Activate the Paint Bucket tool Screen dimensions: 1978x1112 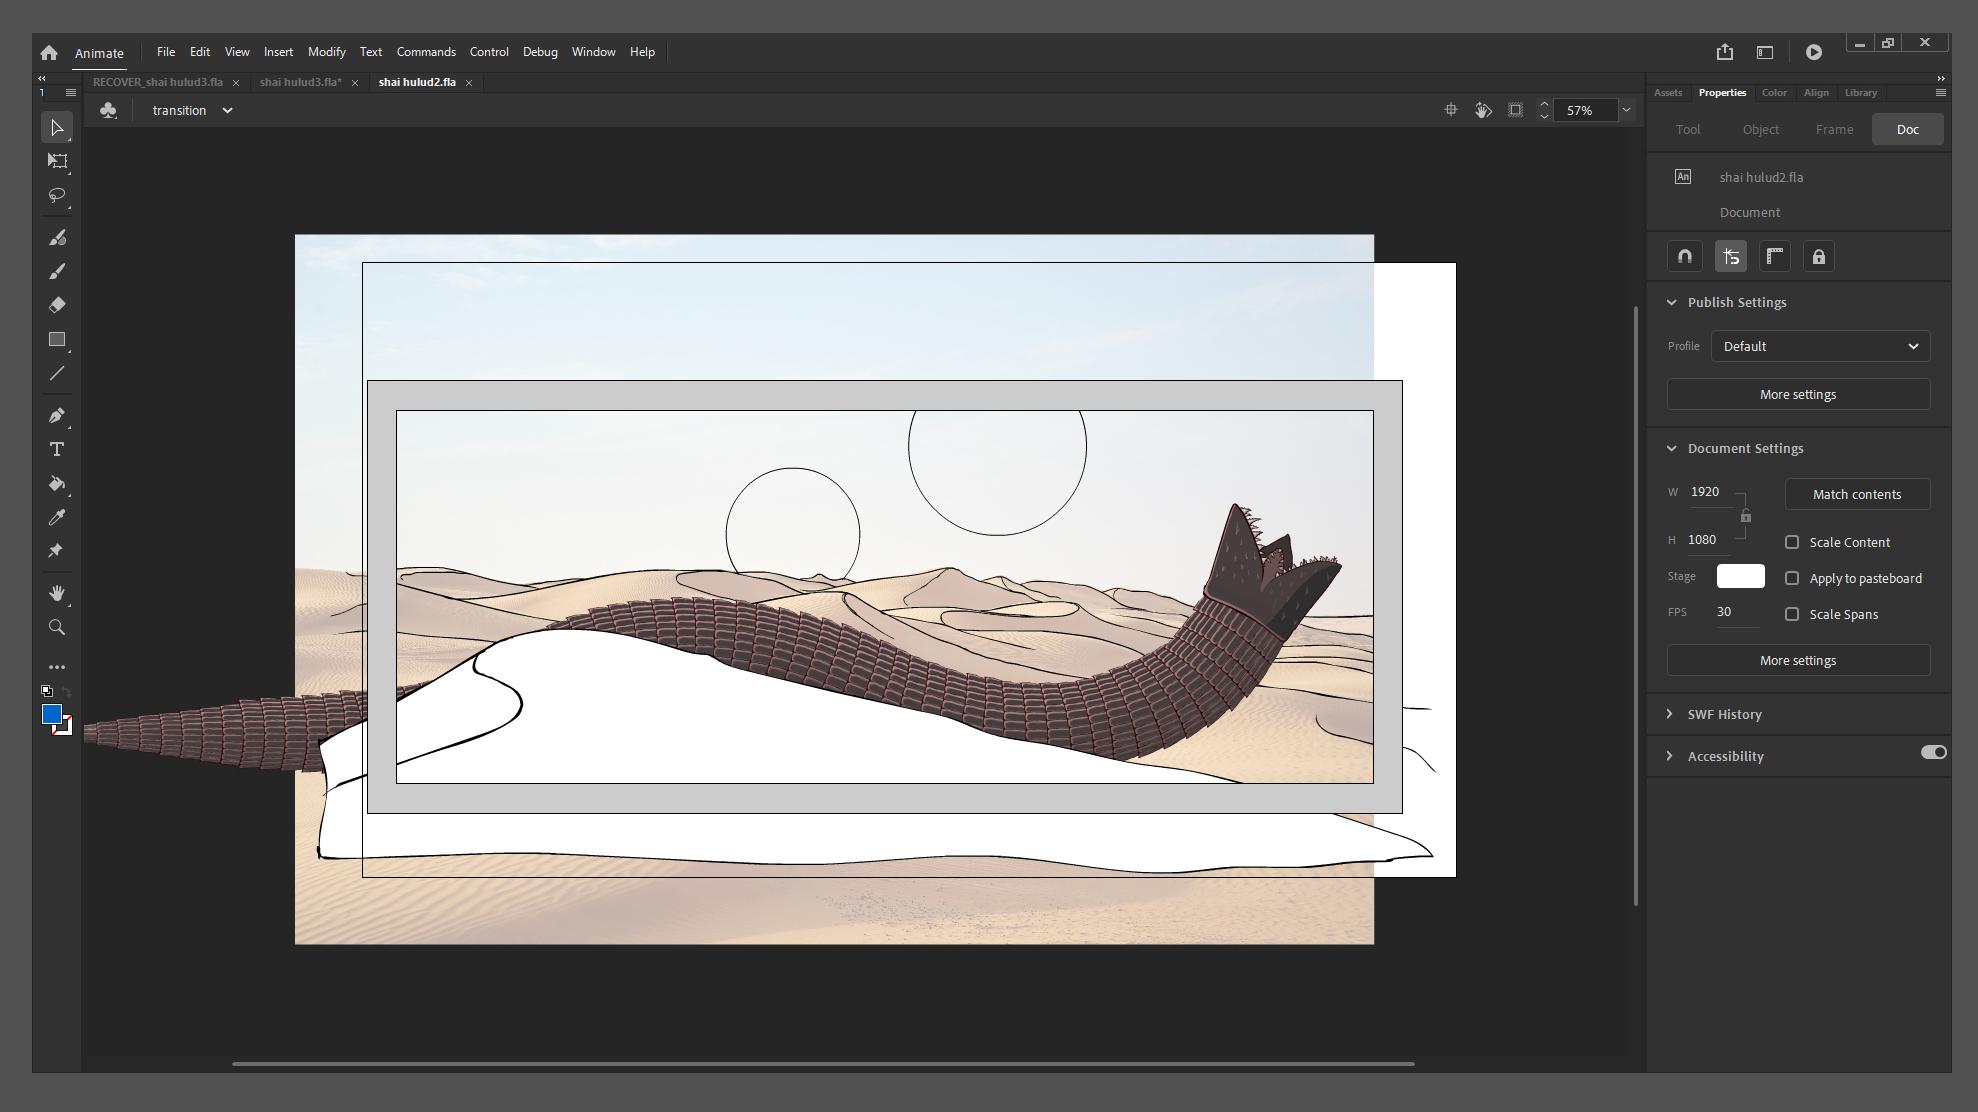[57, 483]
